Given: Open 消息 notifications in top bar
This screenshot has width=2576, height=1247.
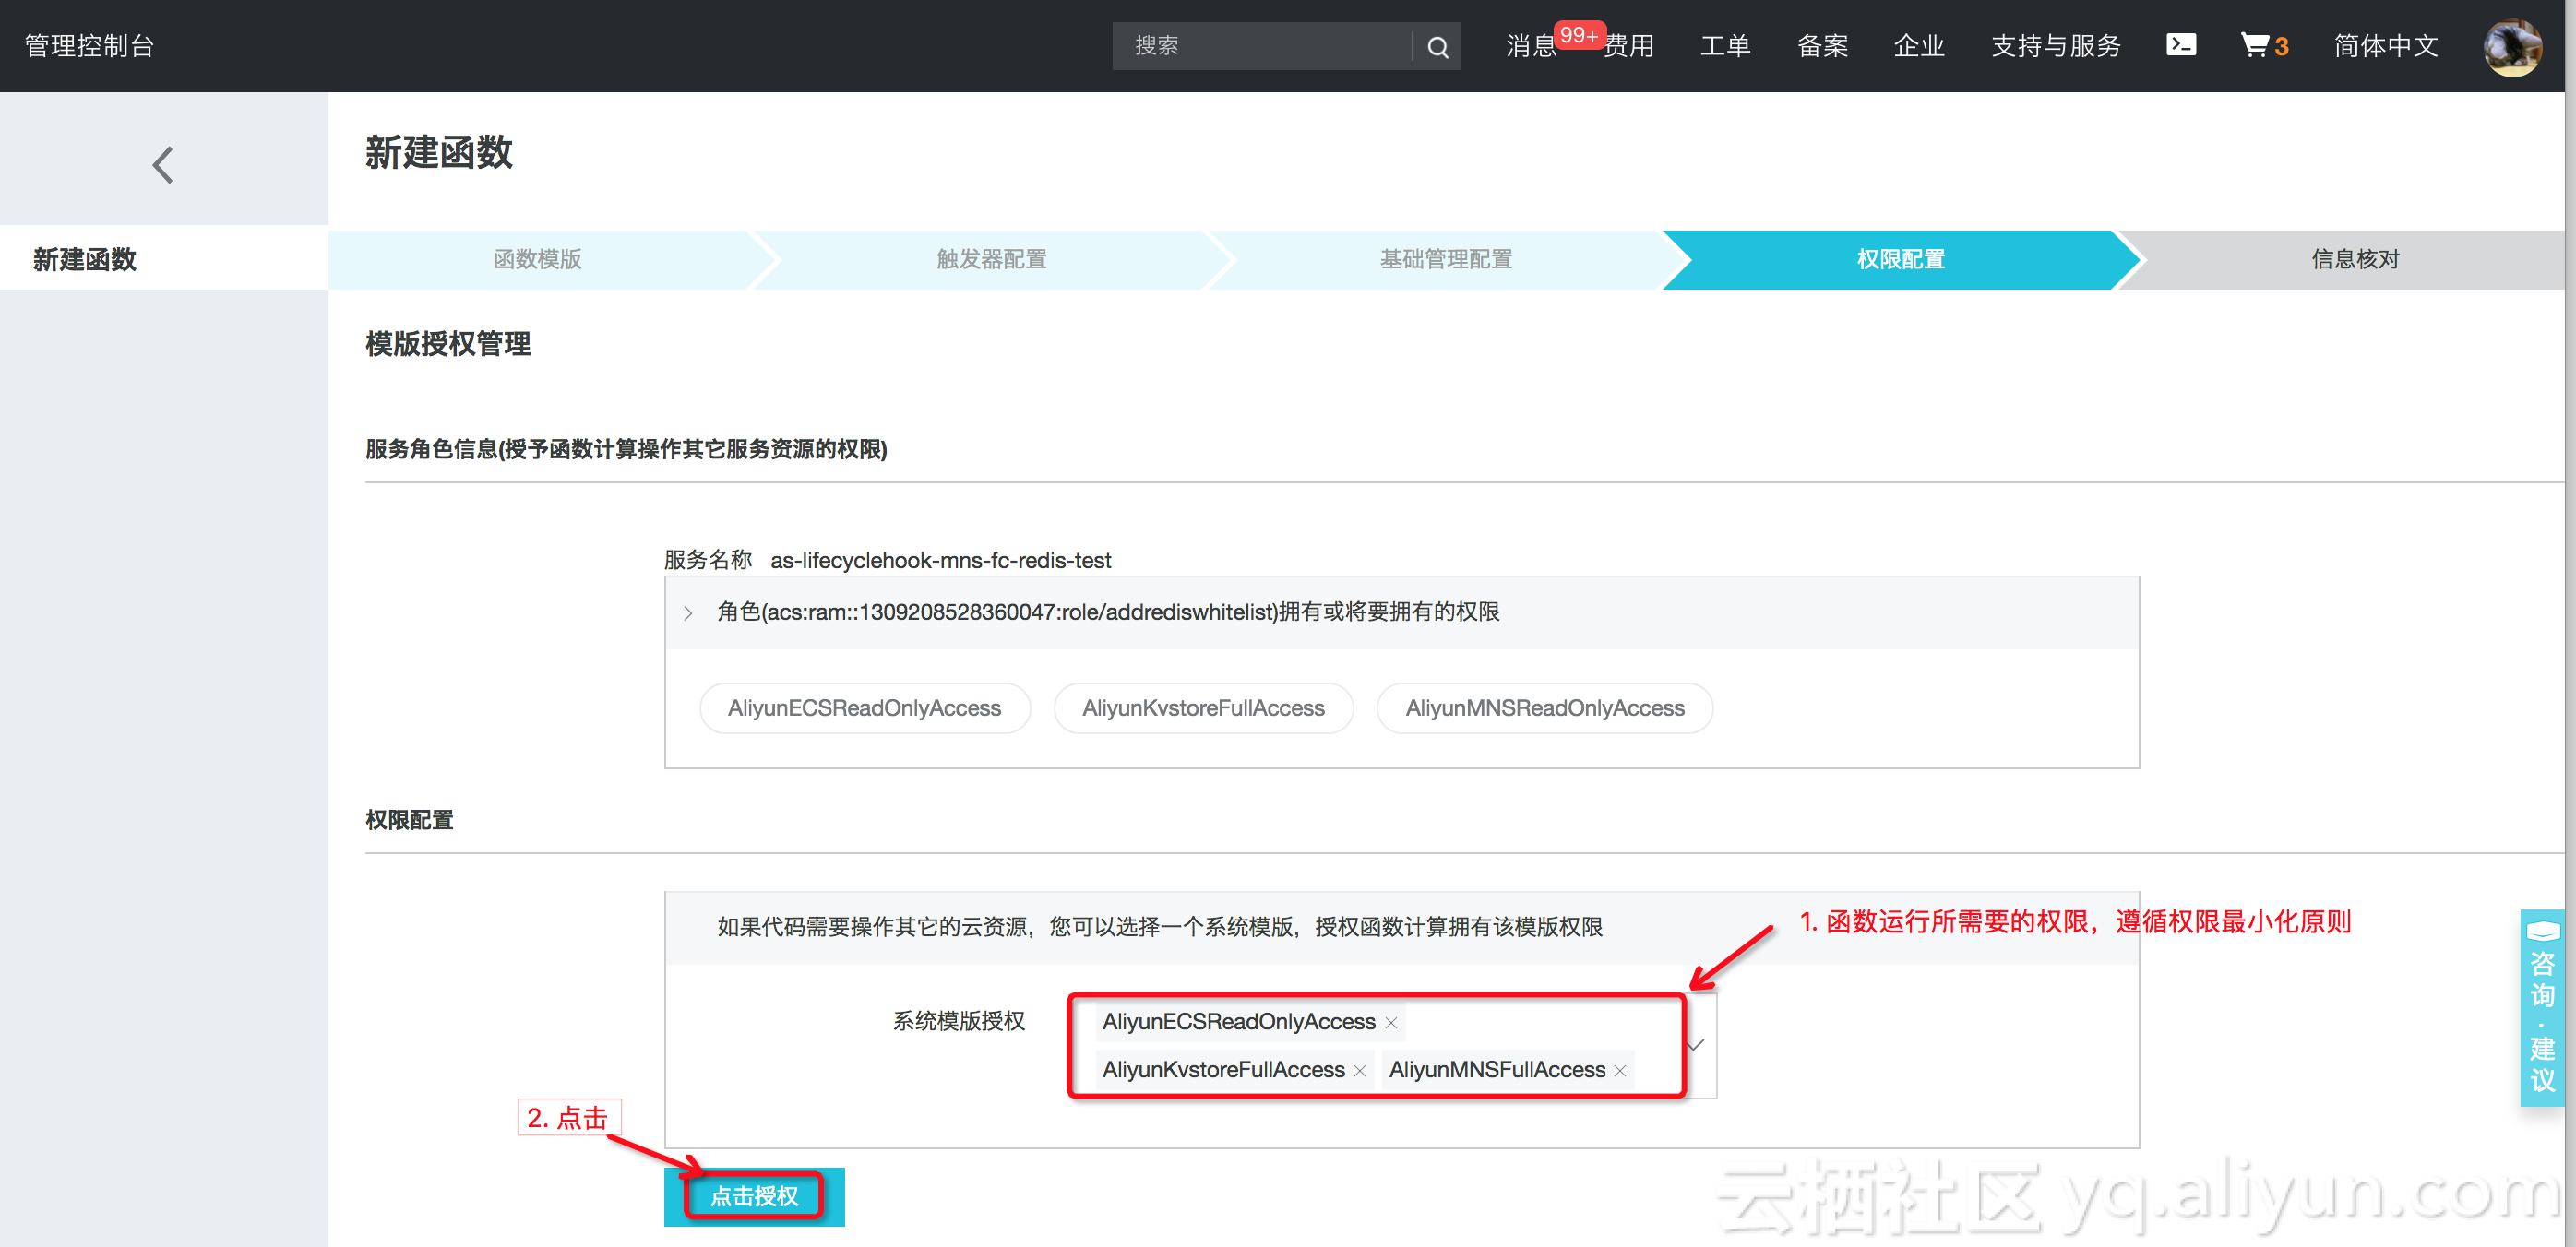Looking at the screenshot, I should [x=1531, y=46].
